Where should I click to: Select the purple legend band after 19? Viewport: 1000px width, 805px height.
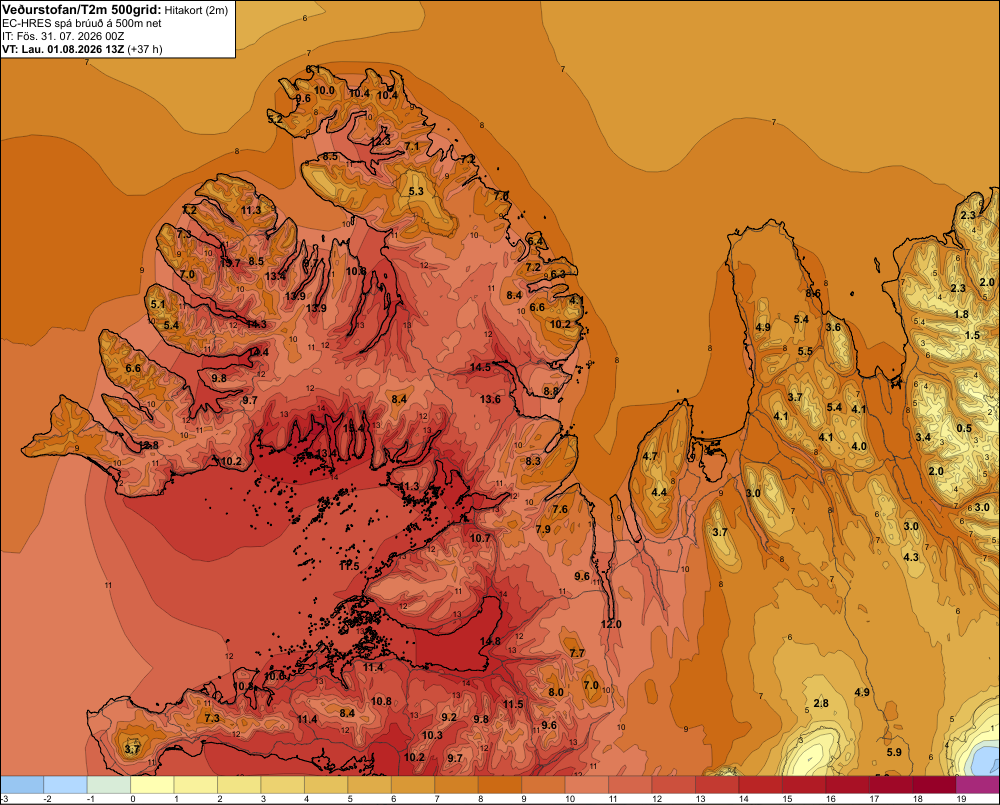pyautogui.click(x=978, y=785)
